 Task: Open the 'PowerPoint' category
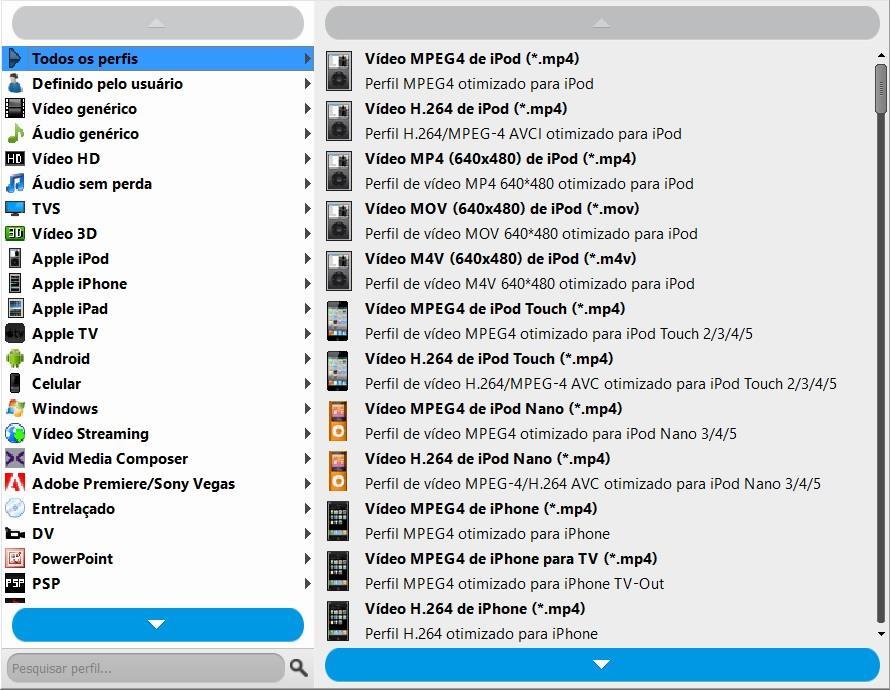[x=158, y=558]
